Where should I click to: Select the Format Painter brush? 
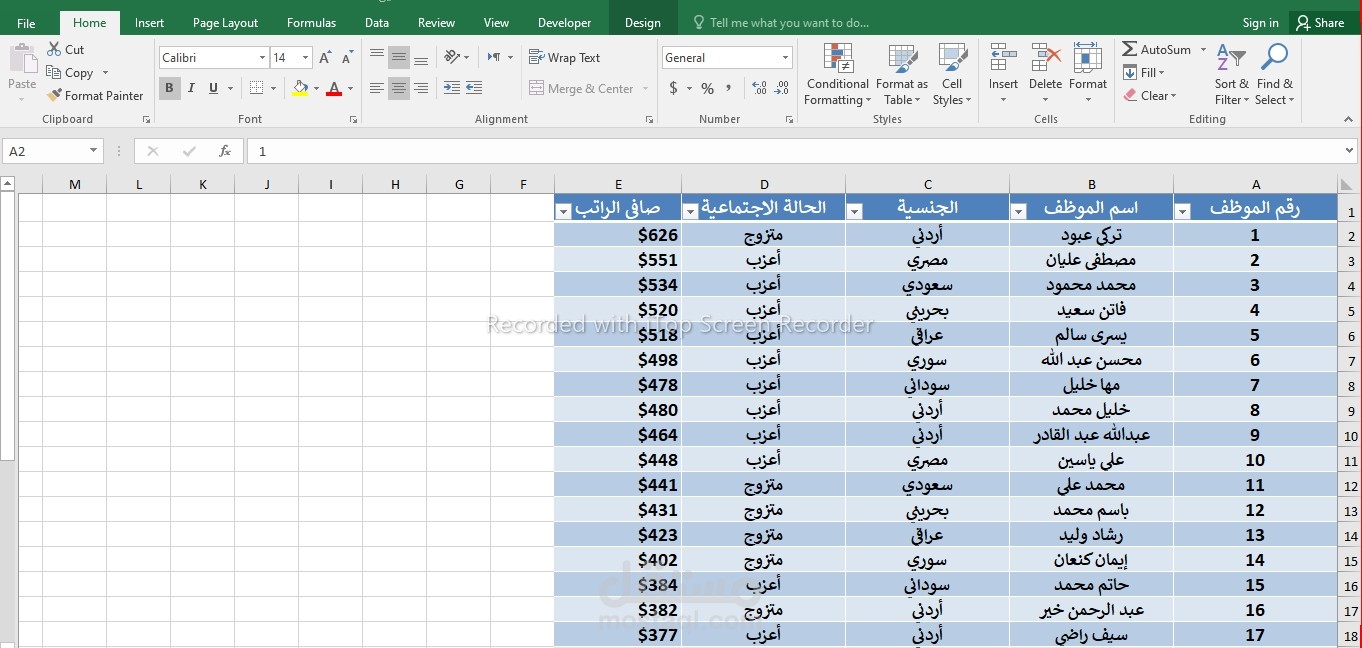(x=54, y=95)
